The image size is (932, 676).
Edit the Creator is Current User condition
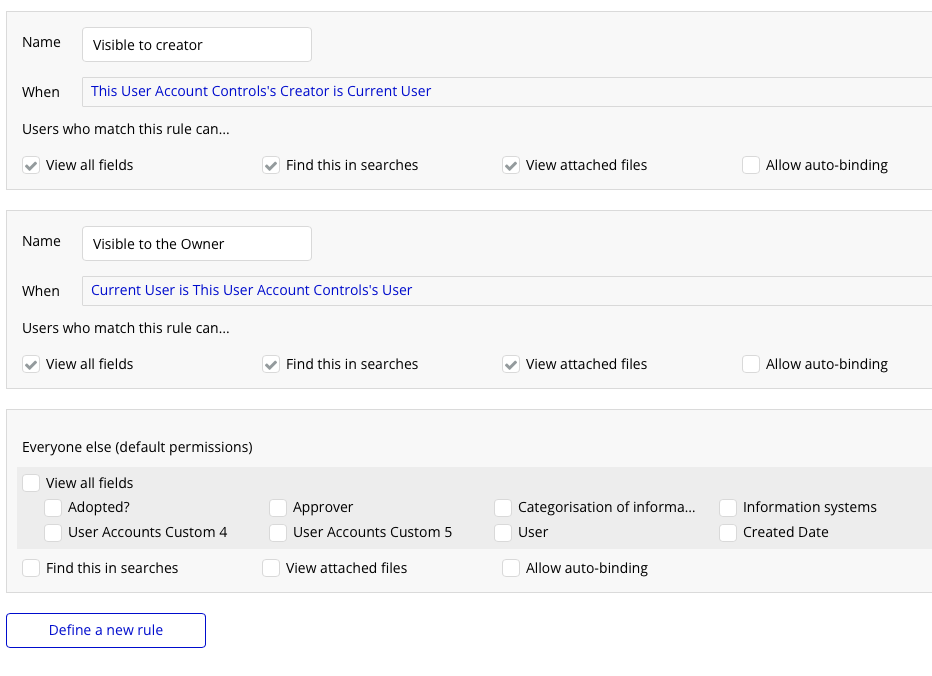(261, 91)
